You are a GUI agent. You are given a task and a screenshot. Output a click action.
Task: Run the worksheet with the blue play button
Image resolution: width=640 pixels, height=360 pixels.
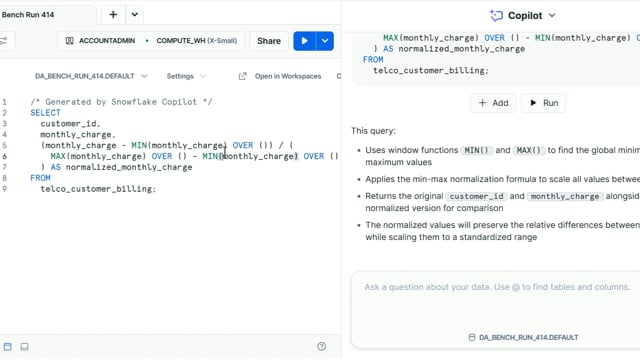tap(304, 41)
